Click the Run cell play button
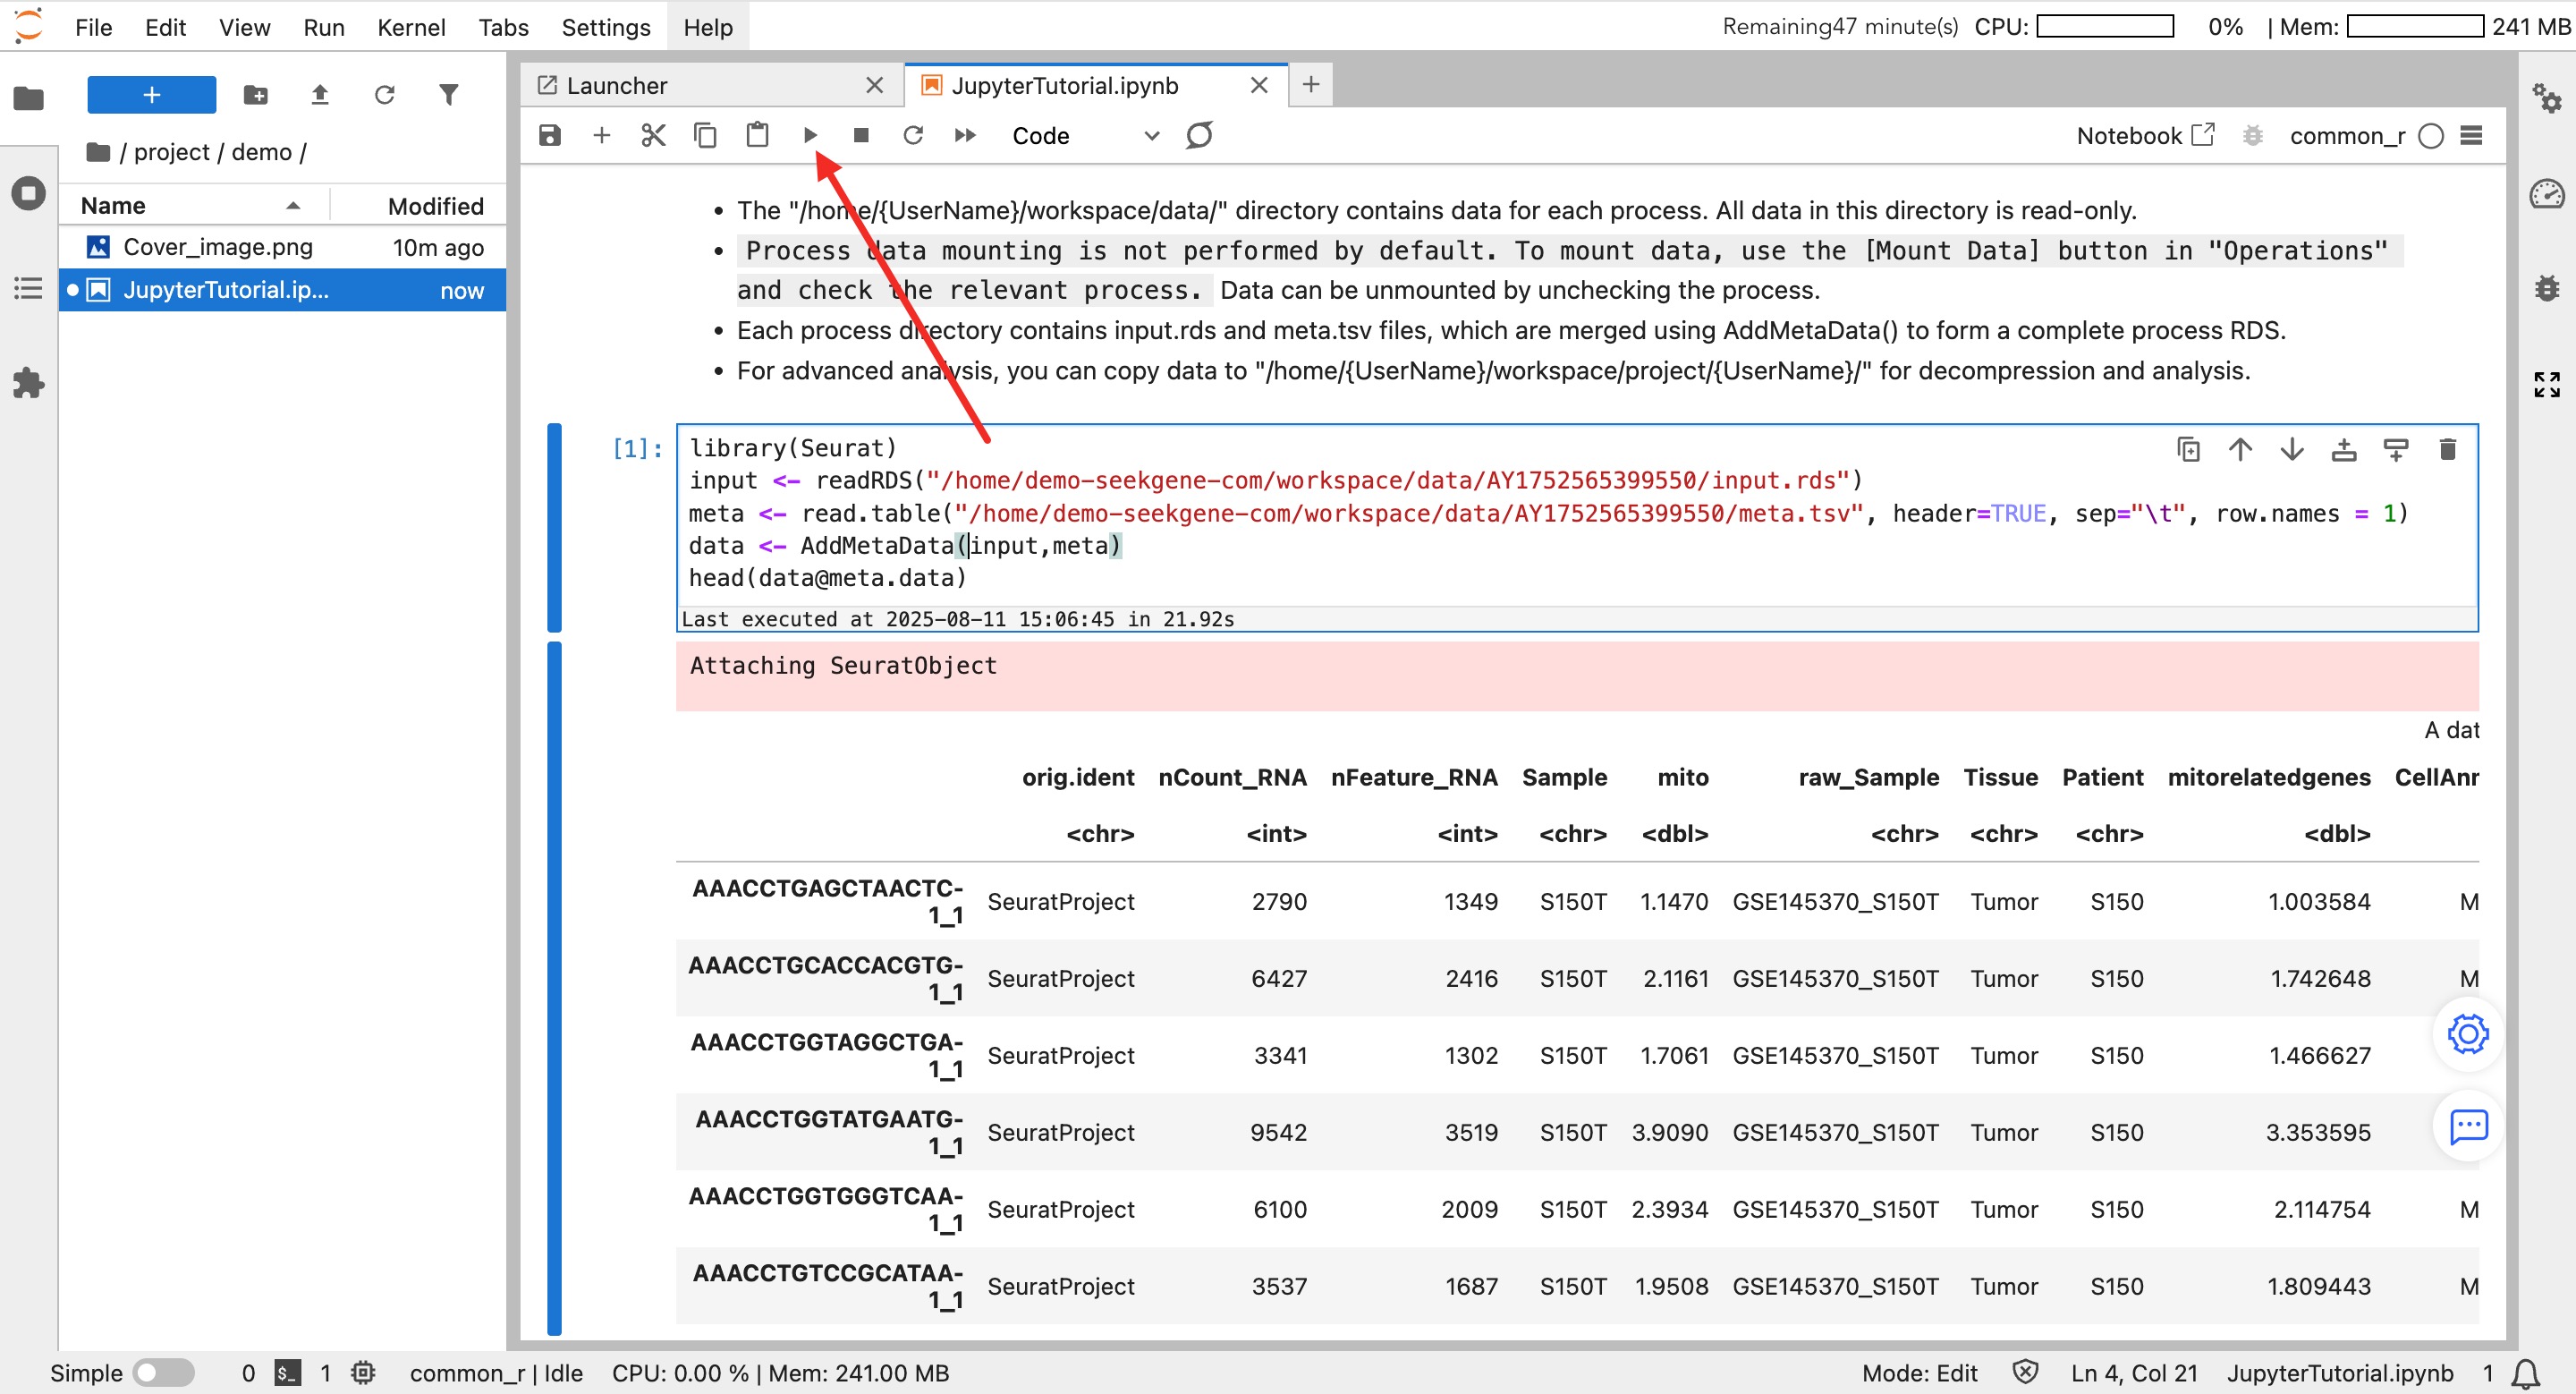Viewport: 2576px width, 1394px height. click(810, 135)
